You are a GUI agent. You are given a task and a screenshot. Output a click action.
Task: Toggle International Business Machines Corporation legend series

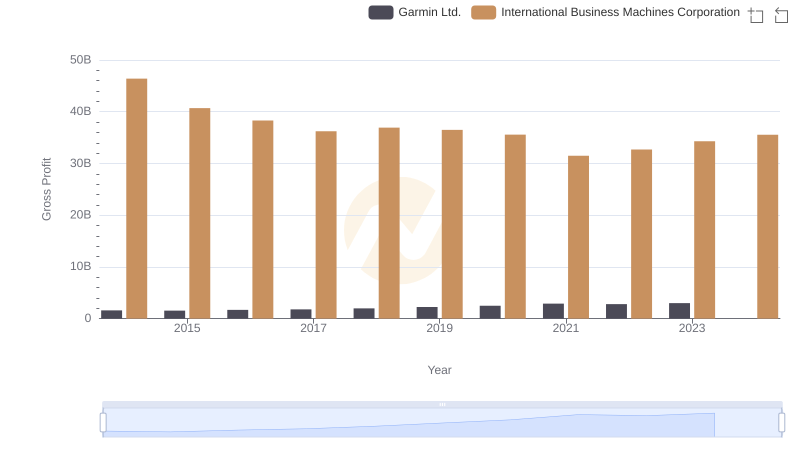(x=606, y=12)
